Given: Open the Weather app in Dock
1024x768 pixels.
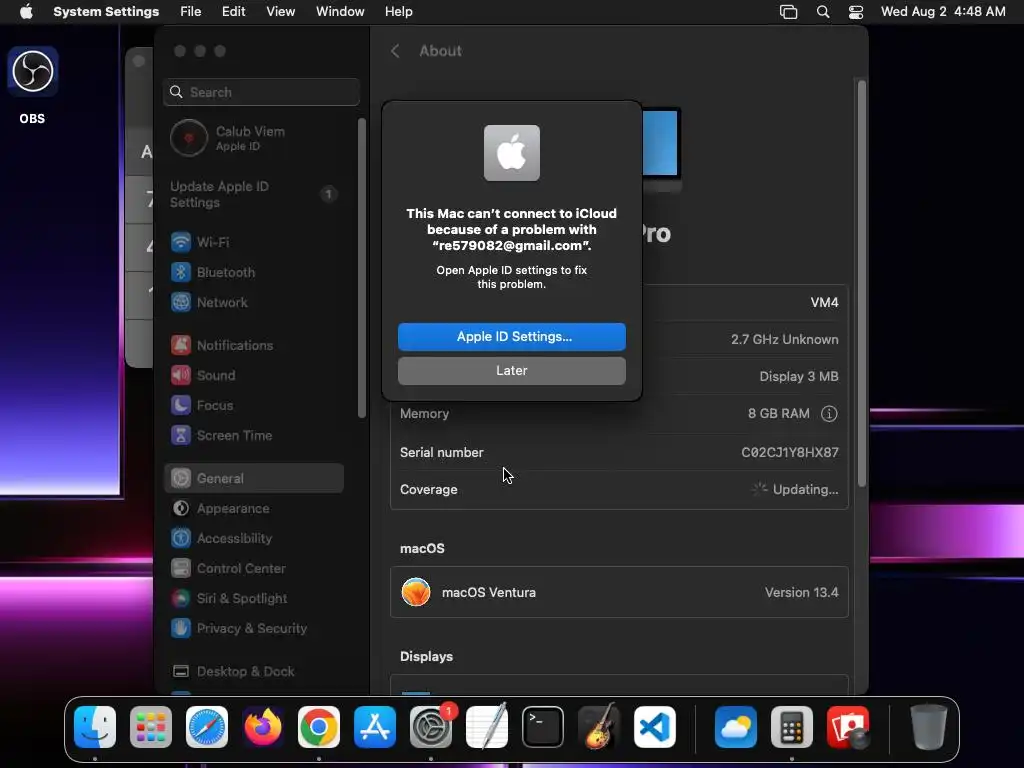Looking at the screenshot, I should tap(736, 727).
